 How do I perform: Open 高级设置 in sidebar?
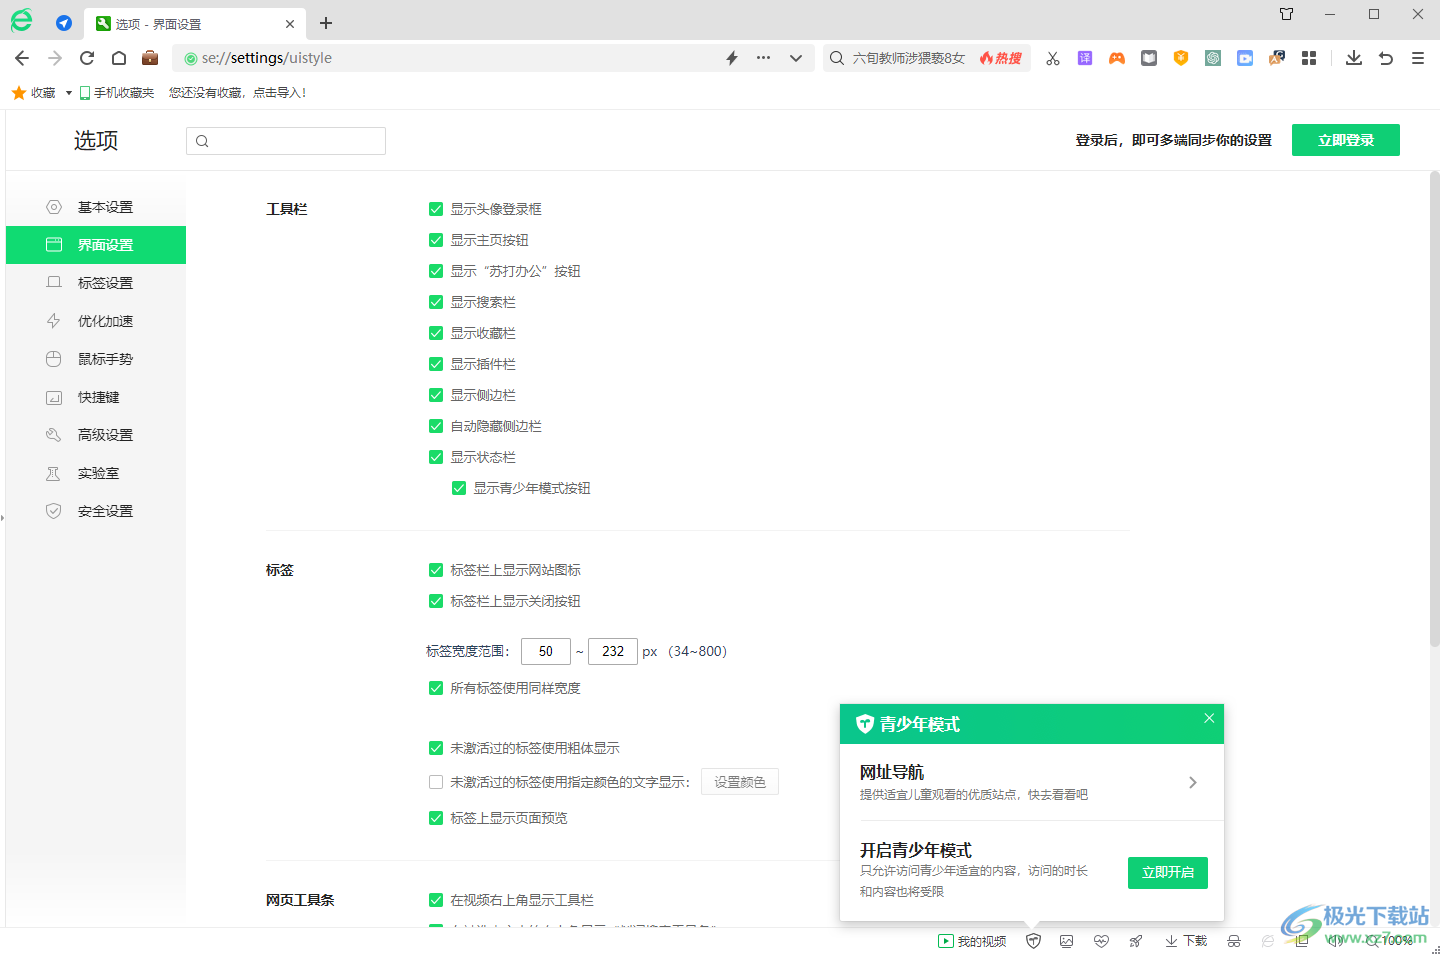click(x=96, y=435)
